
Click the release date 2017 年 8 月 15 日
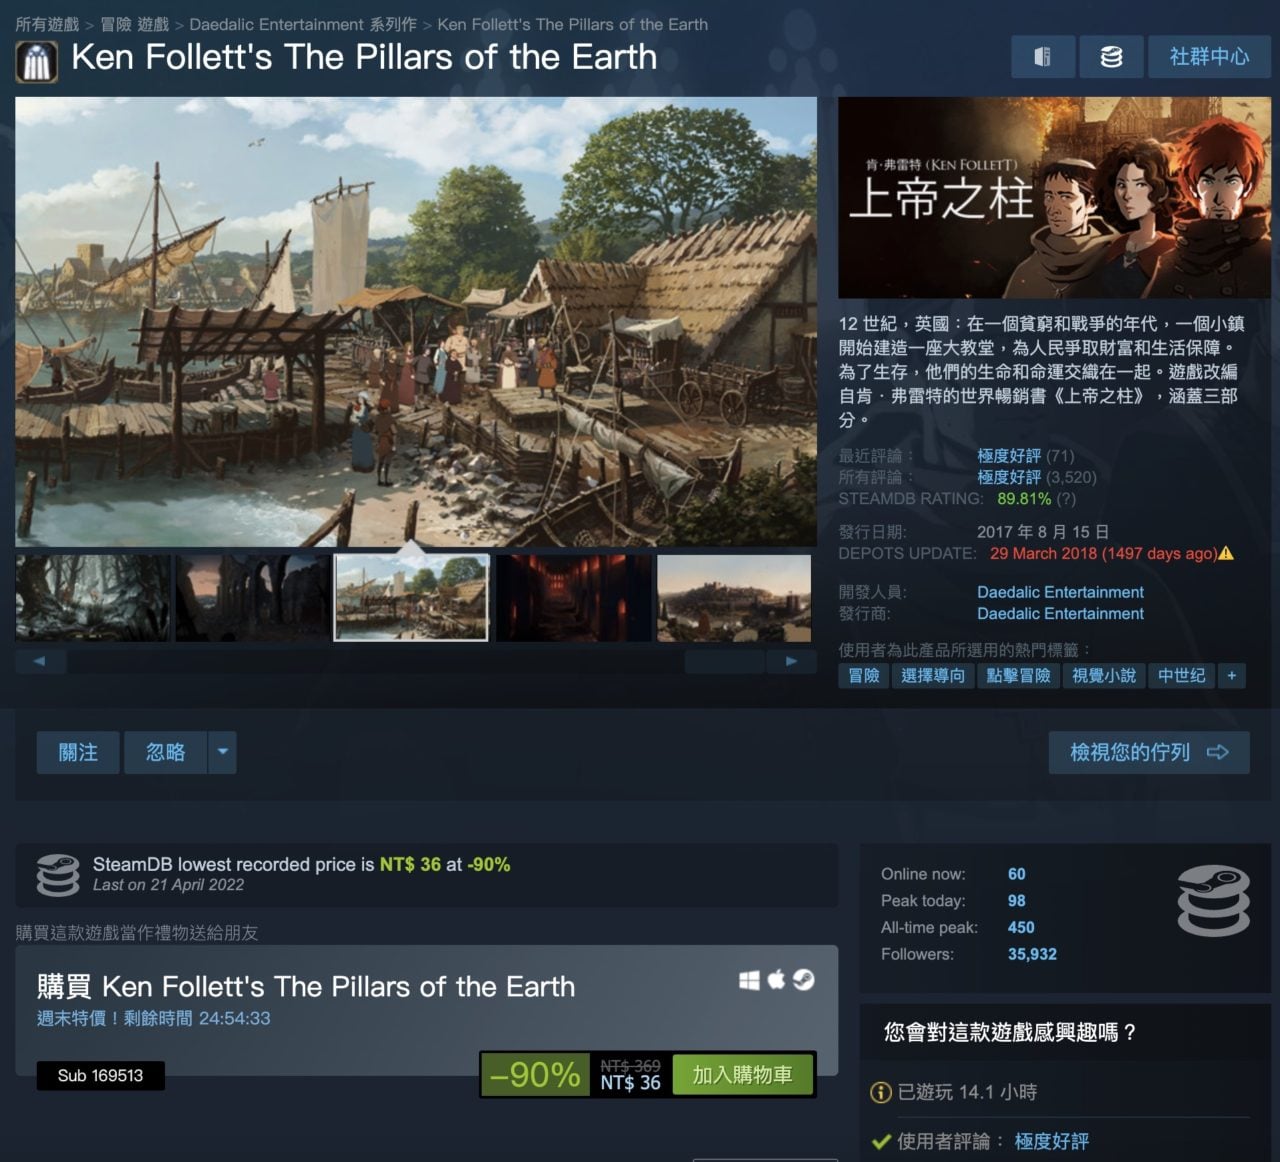click(x=1043, y=532)
